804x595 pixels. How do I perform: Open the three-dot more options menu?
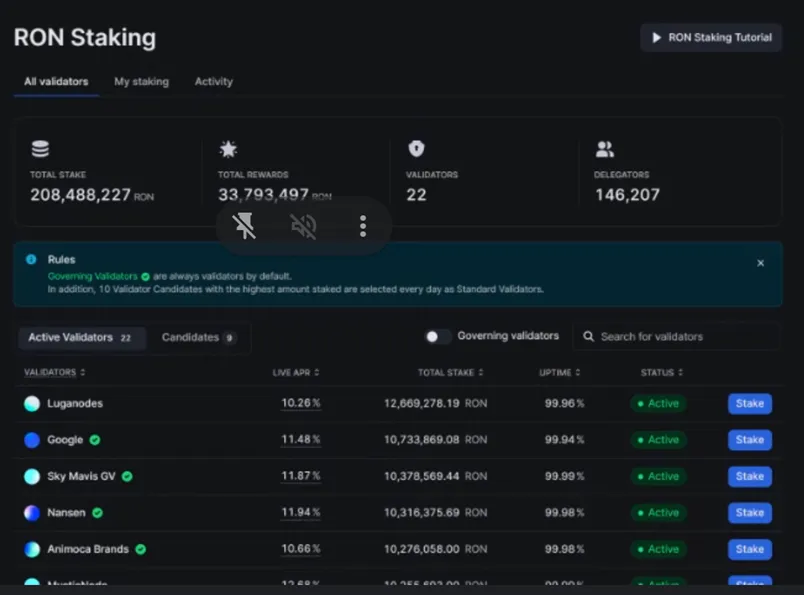point(363,226)
